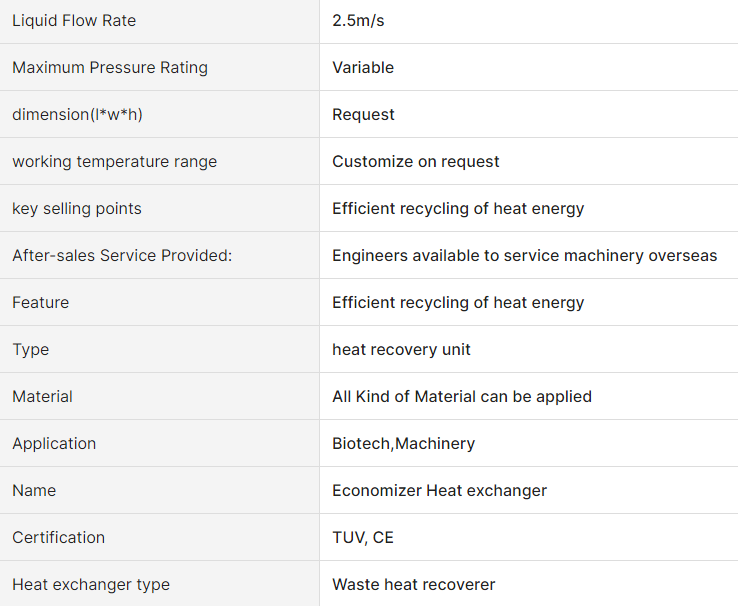
Task: Select Economizer Heat exchanger name value
Action: [440, 491]
